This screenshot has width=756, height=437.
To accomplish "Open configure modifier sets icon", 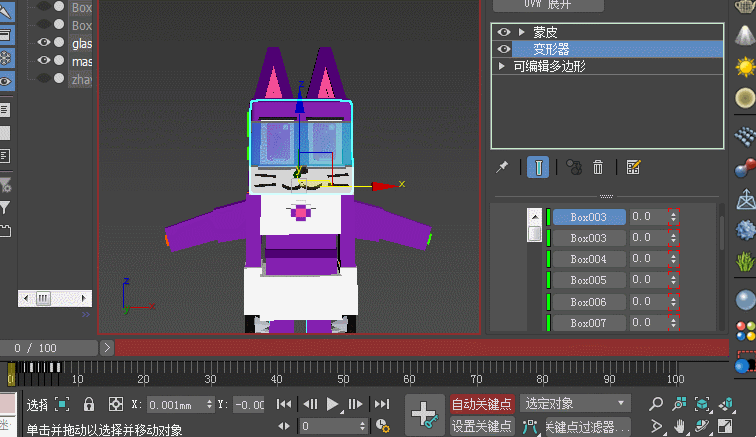I will 633,167.
